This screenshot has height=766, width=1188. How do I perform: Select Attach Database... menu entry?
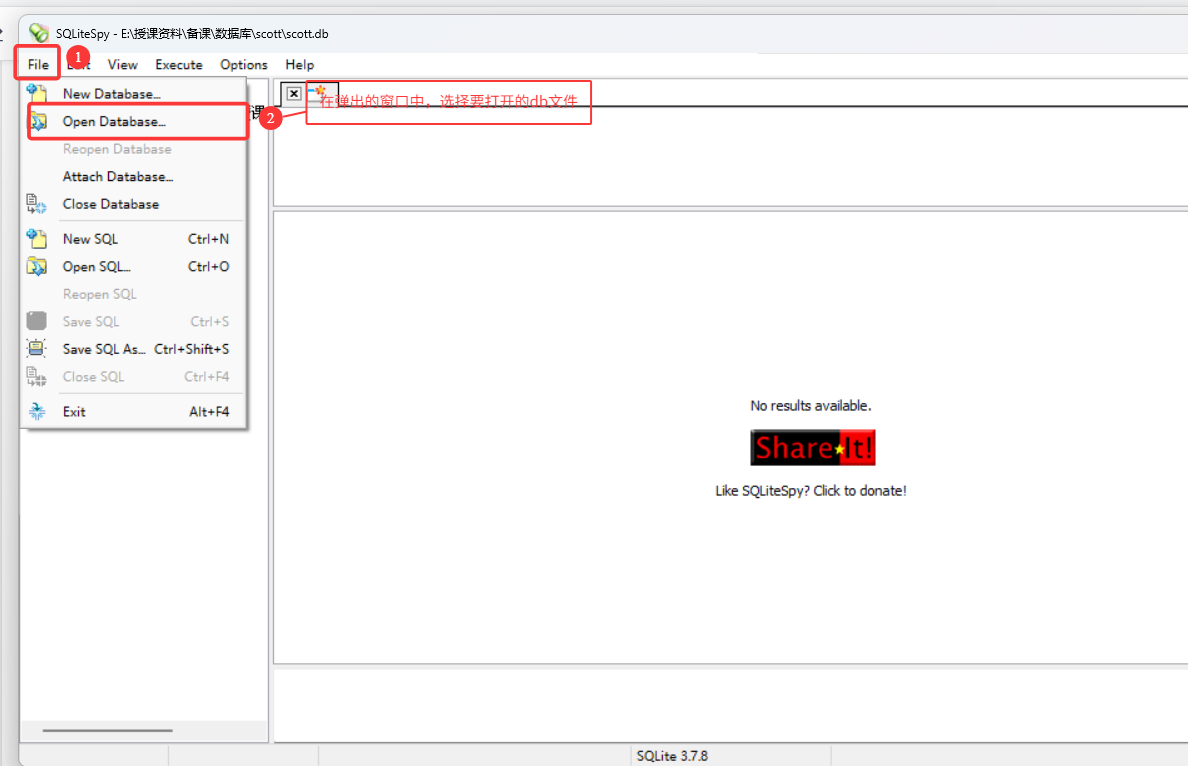(x=133, y=177)
